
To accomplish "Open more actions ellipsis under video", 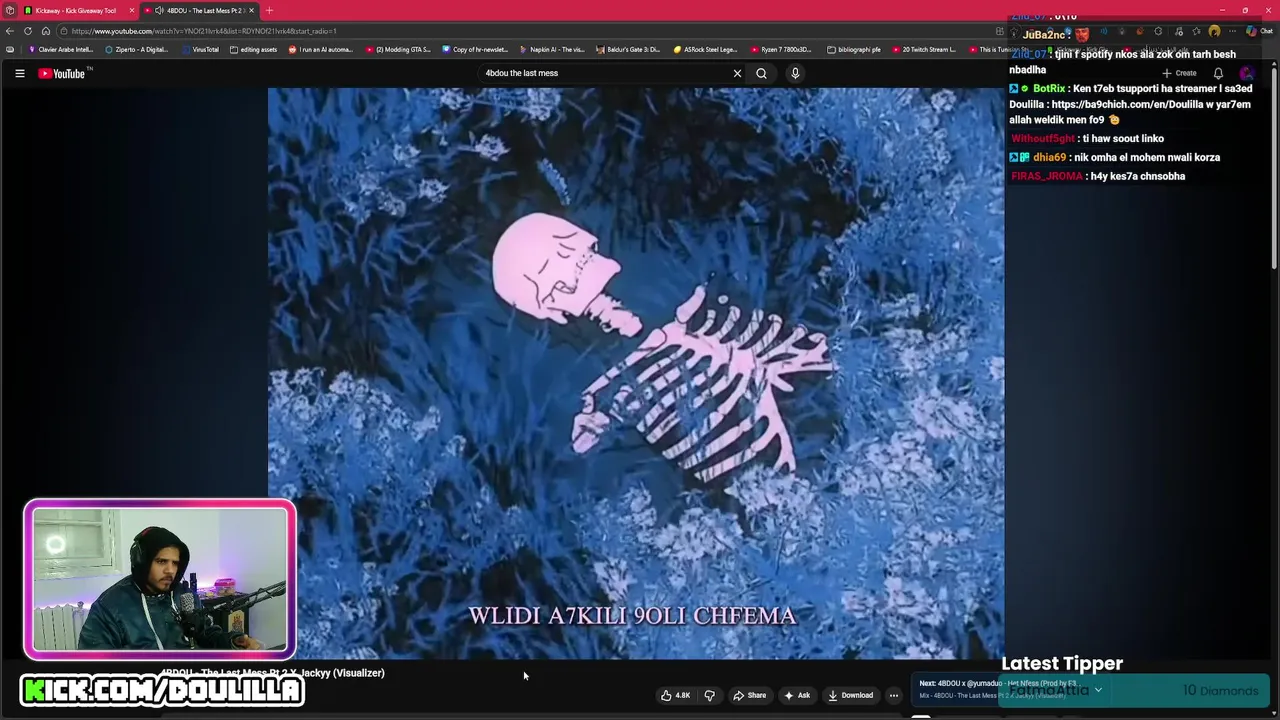I will (894, 695).
